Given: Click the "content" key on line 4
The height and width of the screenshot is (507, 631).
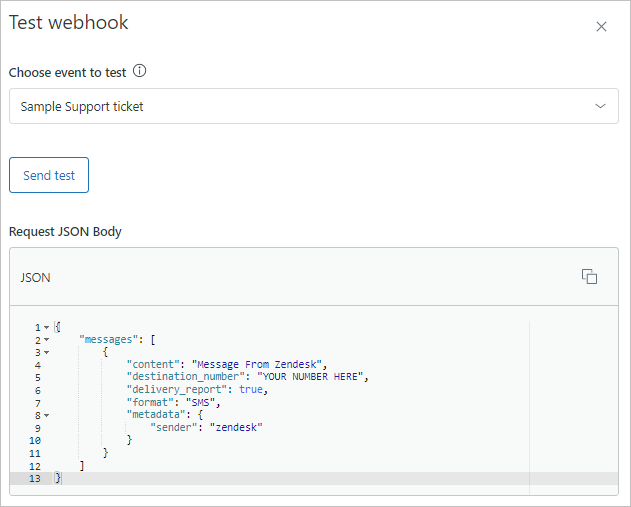Looking at the screenshot, I should click(x=153, y=365).
